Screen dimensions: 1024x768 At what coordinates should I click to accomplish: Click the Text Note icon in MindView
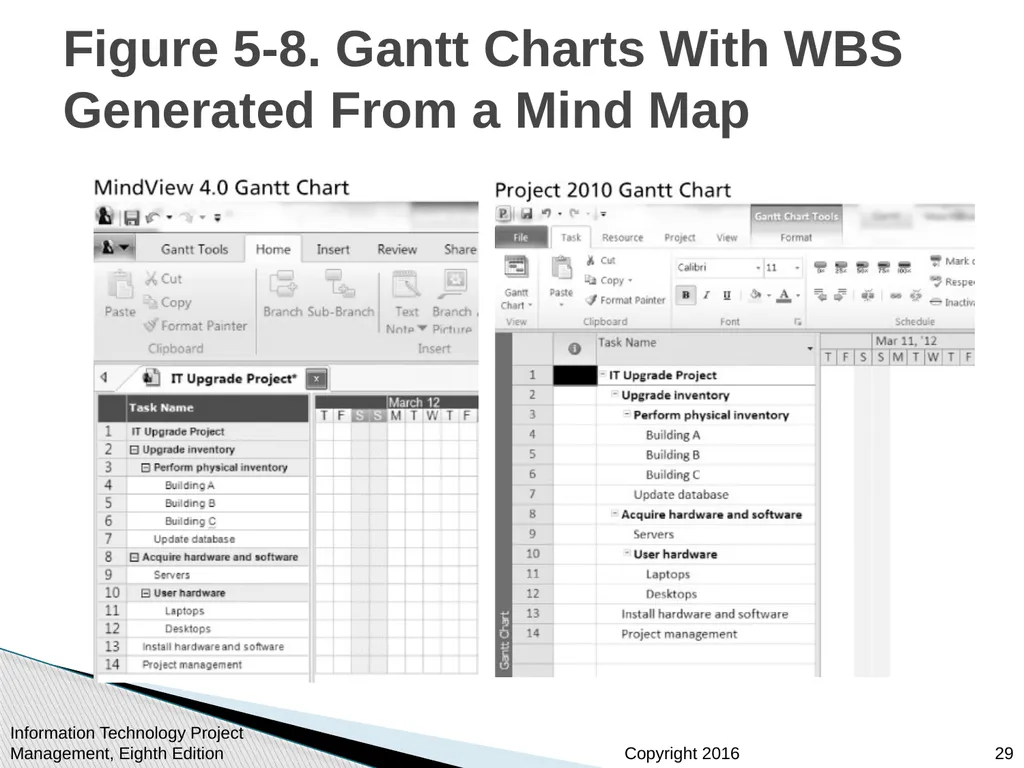406,286
